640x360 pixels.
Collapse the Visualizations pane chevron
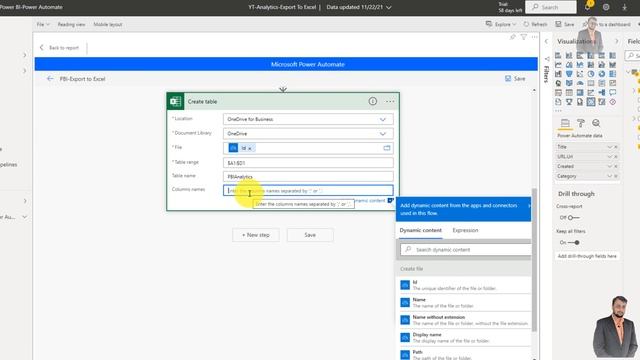pyautogui.click(x=616, y=41)
